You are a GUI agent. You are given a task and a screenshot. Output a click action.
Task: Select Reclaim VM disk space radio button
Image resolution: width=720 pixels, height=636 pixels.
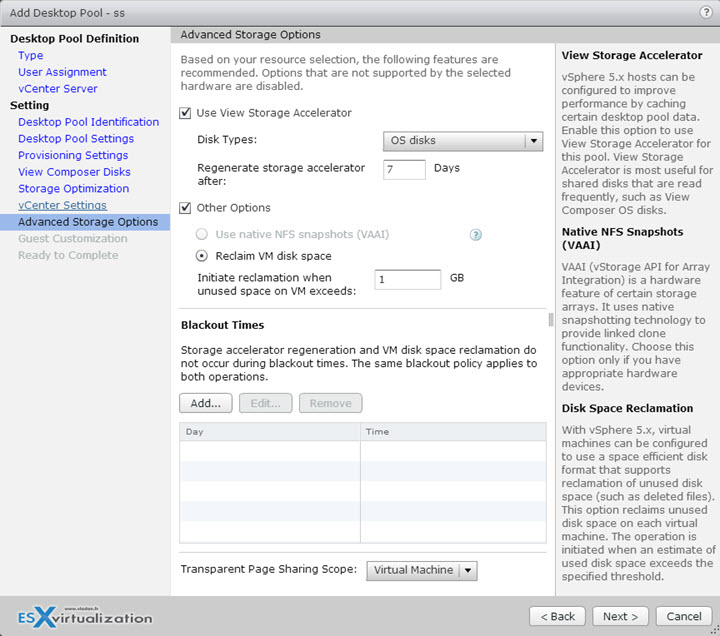(202, 256)
